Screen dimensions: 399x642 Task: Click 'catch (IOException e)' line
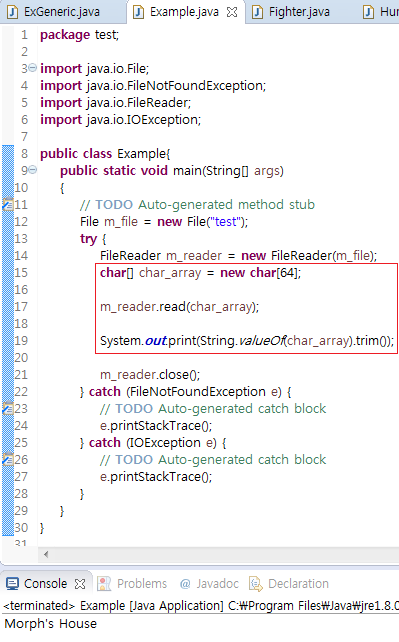click(x=153, y=443)
